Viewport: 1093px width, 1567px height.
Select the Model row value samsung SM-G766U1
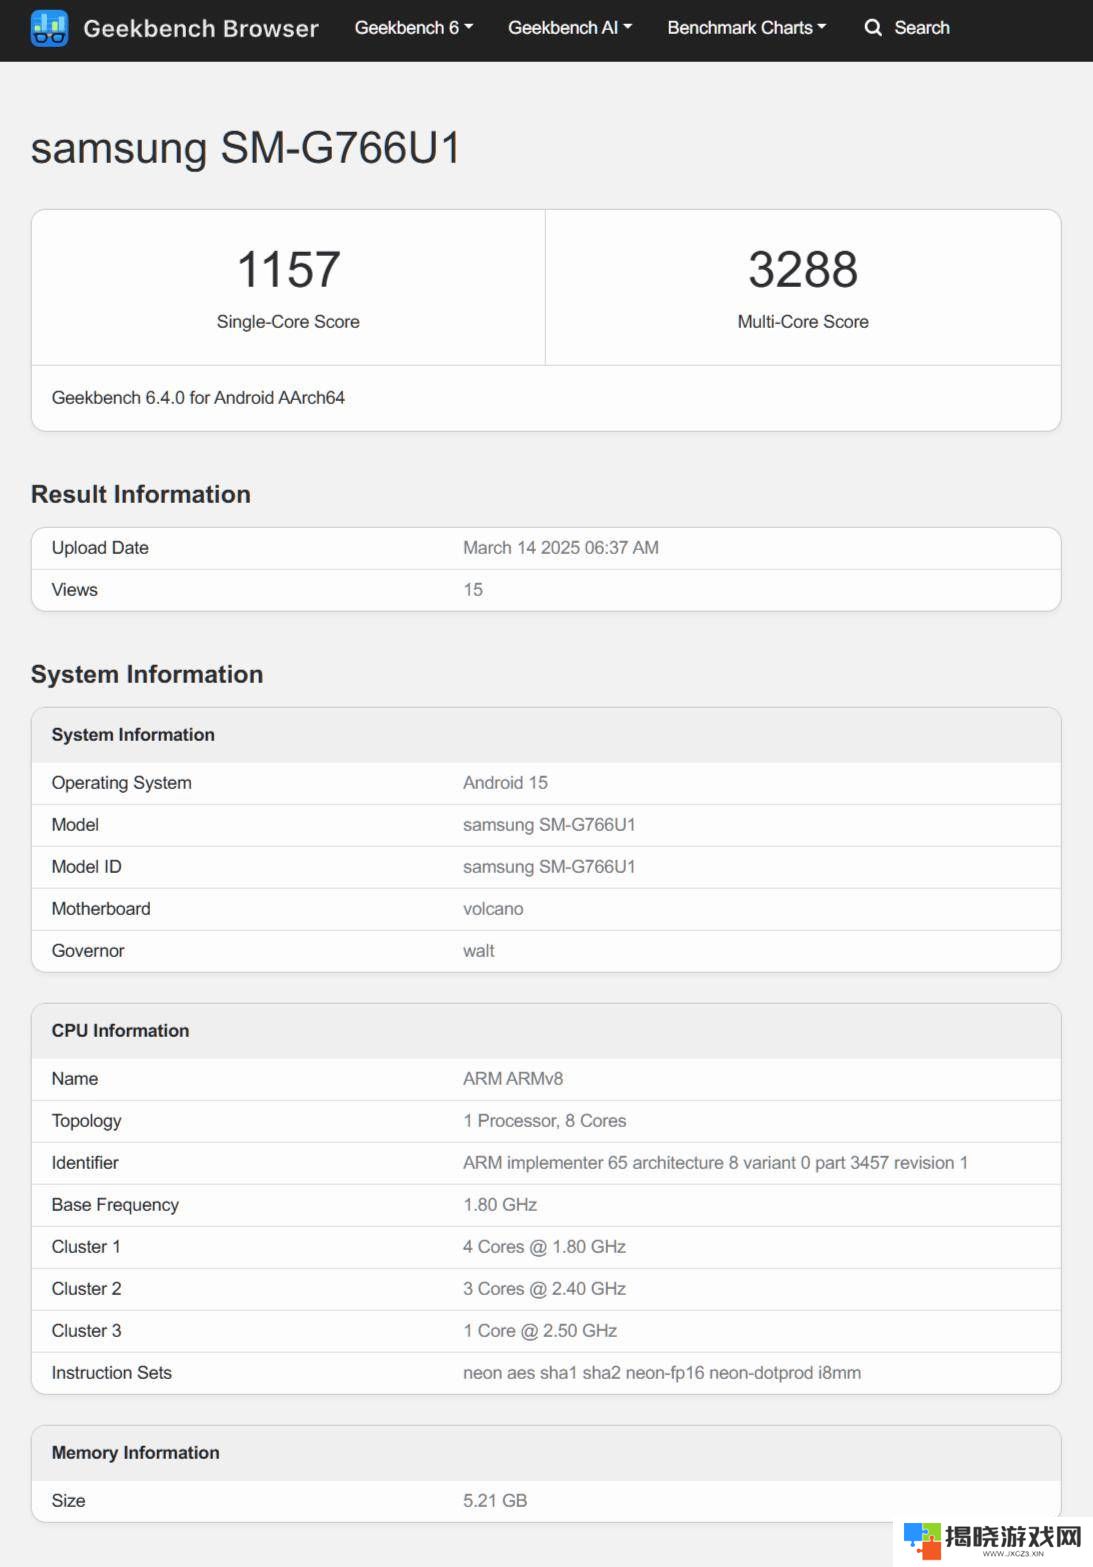(x=549, y=825)
